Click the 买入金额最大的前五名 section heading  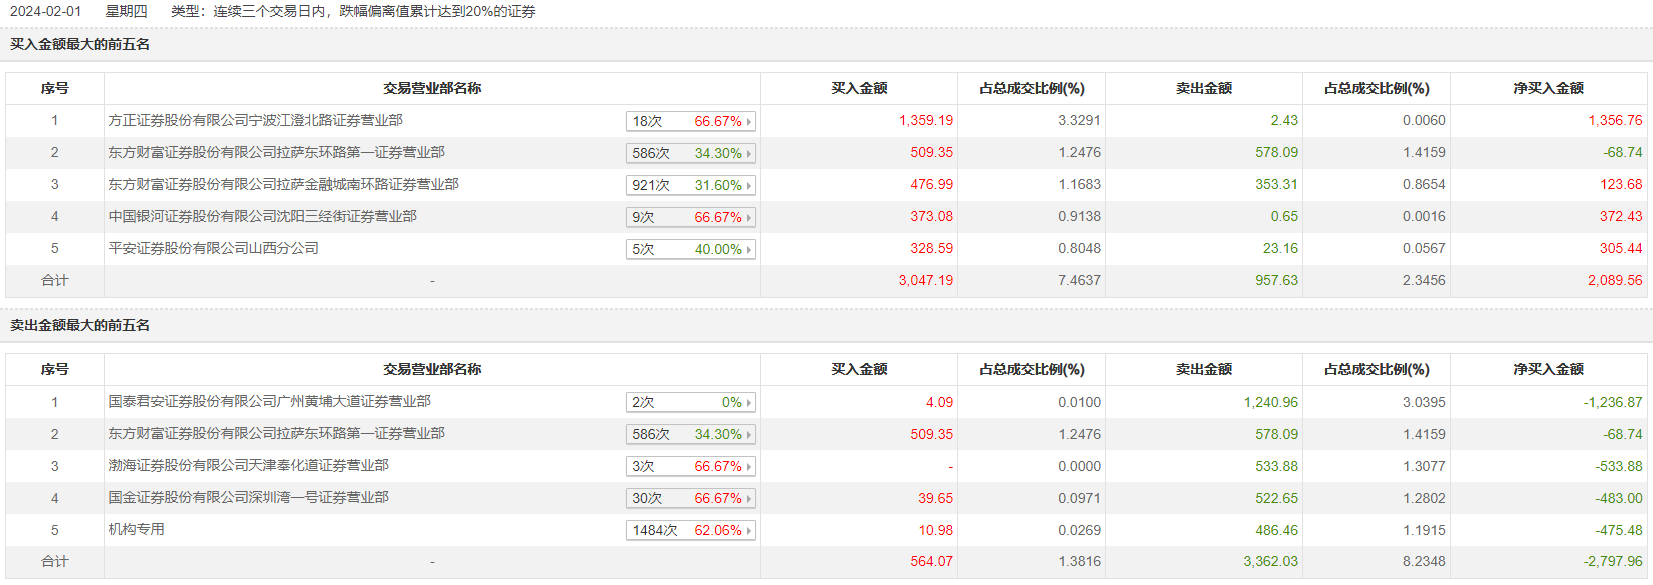pyautogui.click(x=80, y=45)
